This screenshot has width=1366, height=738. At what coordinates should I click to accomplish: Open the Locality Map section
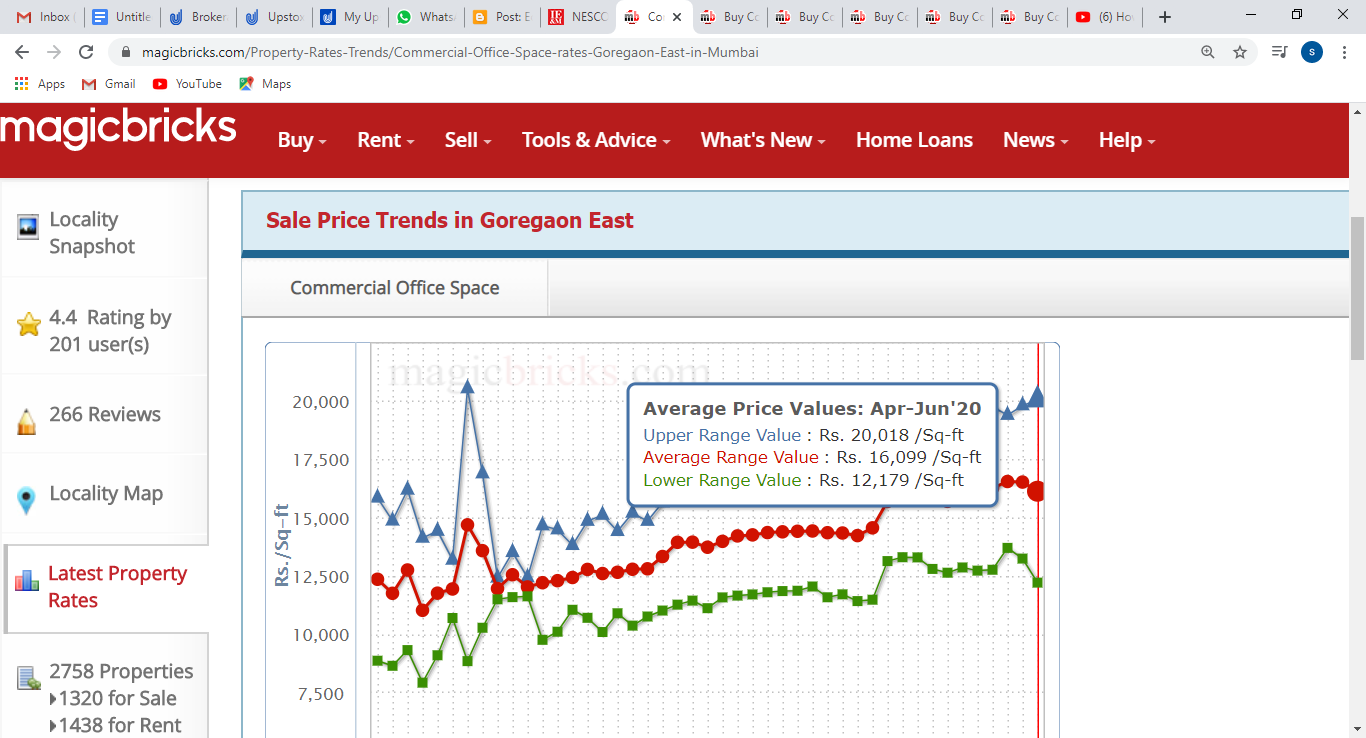[106, 493]
